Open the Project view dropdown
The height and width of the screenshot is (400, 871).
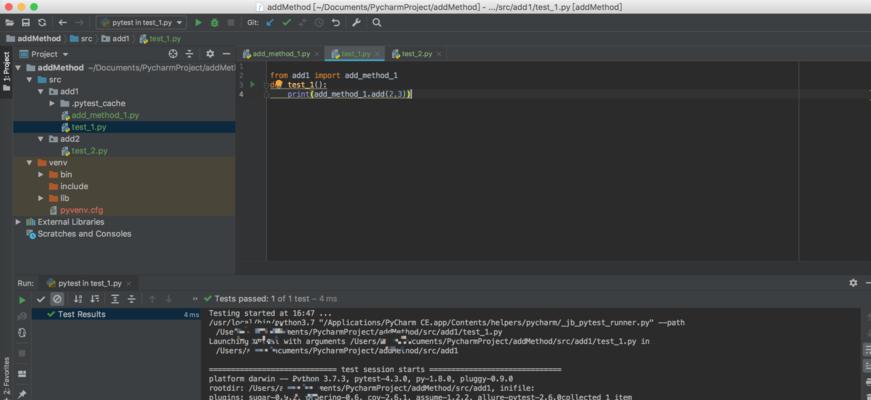(44, 54)
